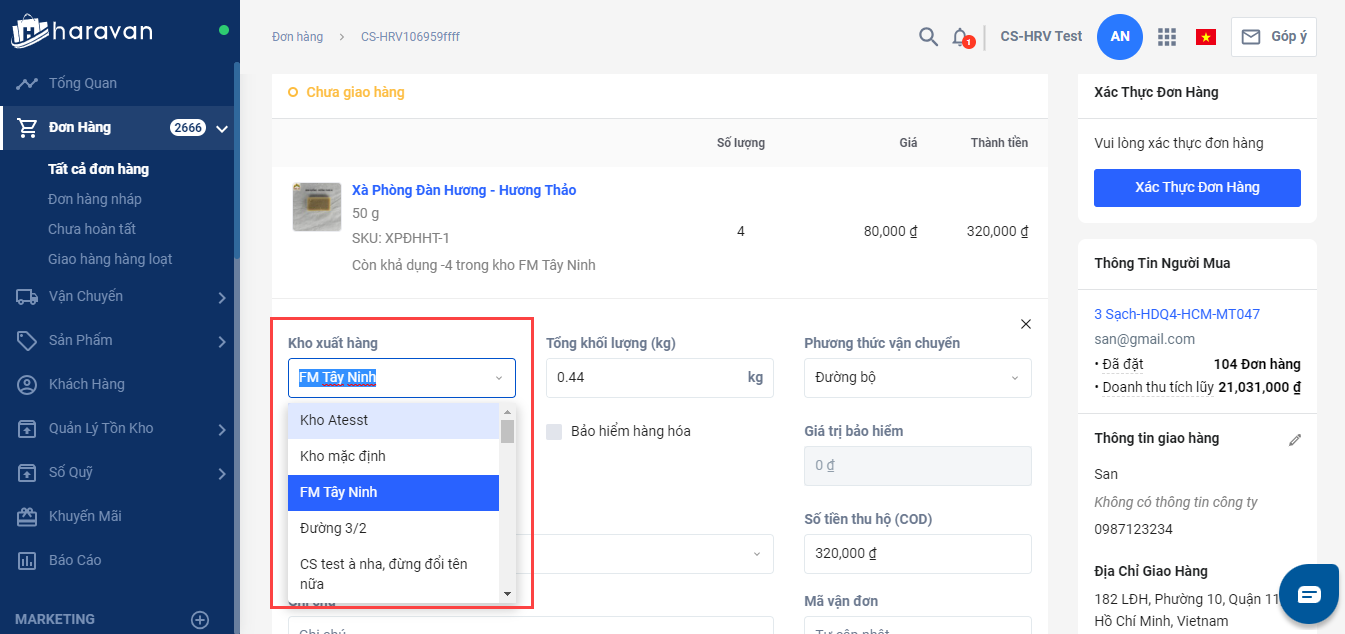Edit shipping info with pencil icon
The width and height of the screenshot is (1345, 634).
pos(1295,439)
